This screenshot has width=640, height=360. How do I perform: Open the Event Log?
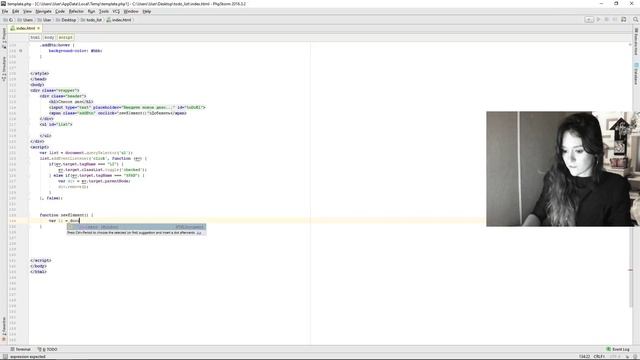pyautogui.click(x=618, y=349)
